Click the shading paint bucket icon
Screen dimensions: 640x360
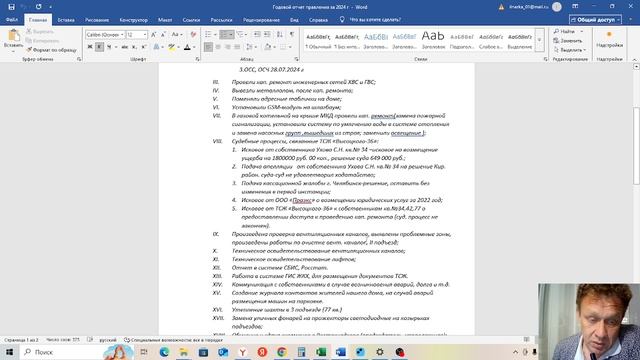[267, 47]
